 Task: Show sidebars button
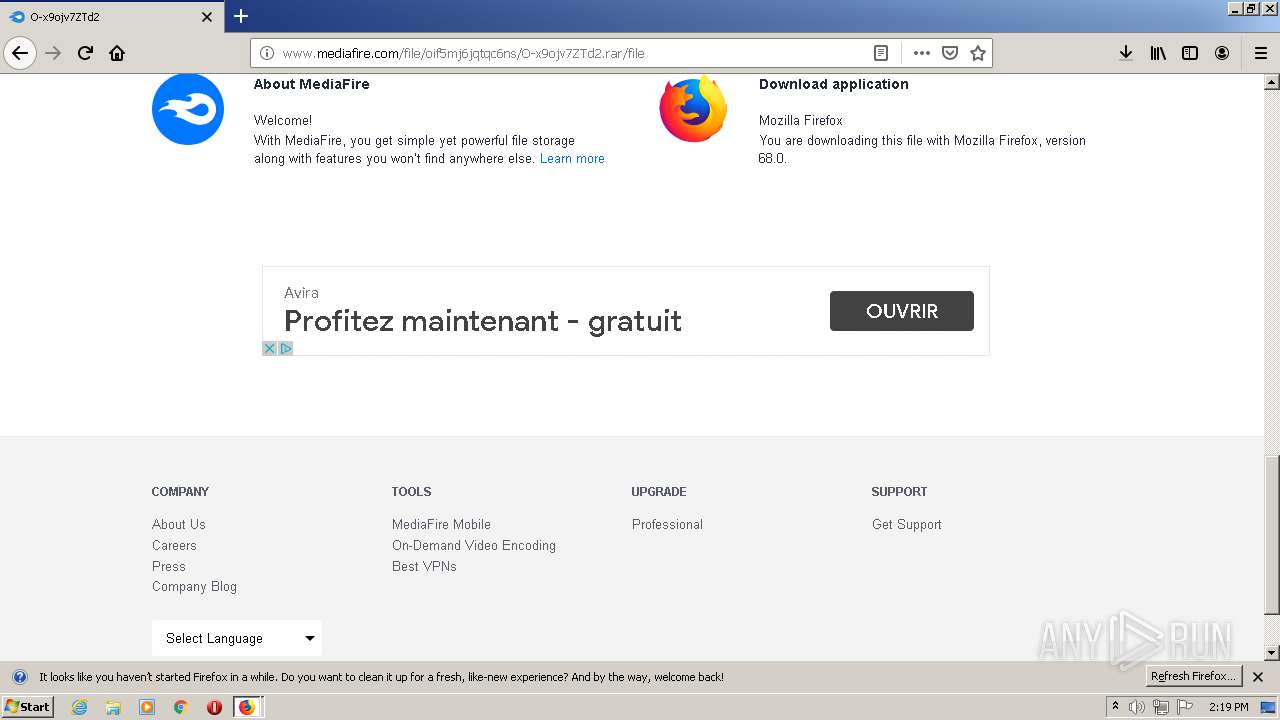coord(1190,53)
